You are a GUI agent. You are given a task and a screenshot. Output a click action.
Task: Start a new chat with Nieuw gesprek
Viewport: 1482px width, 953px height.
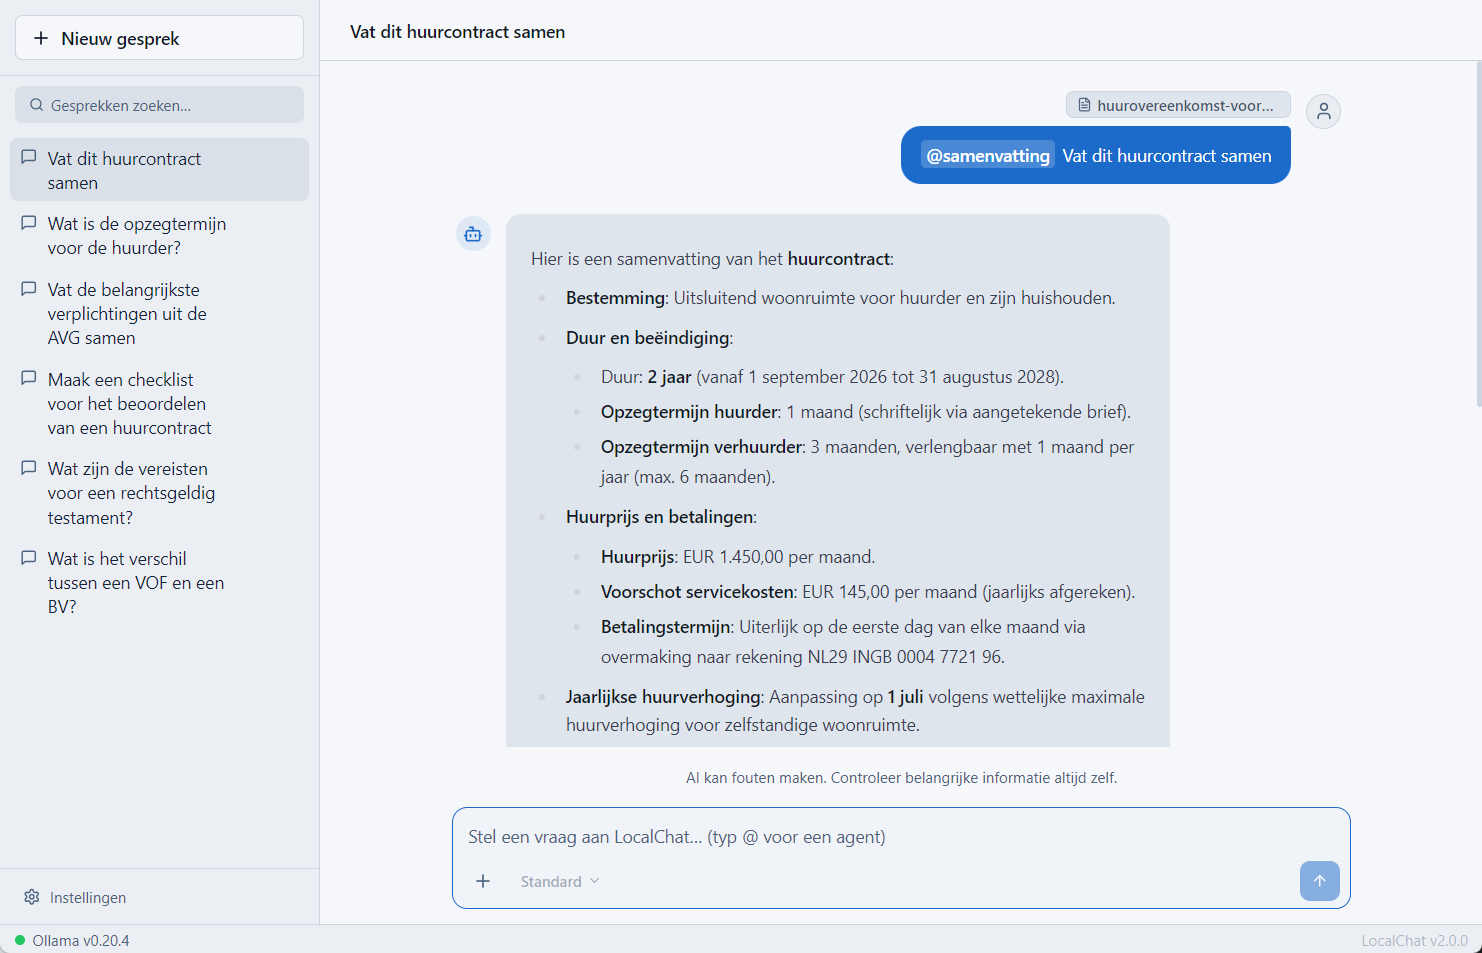159,38
